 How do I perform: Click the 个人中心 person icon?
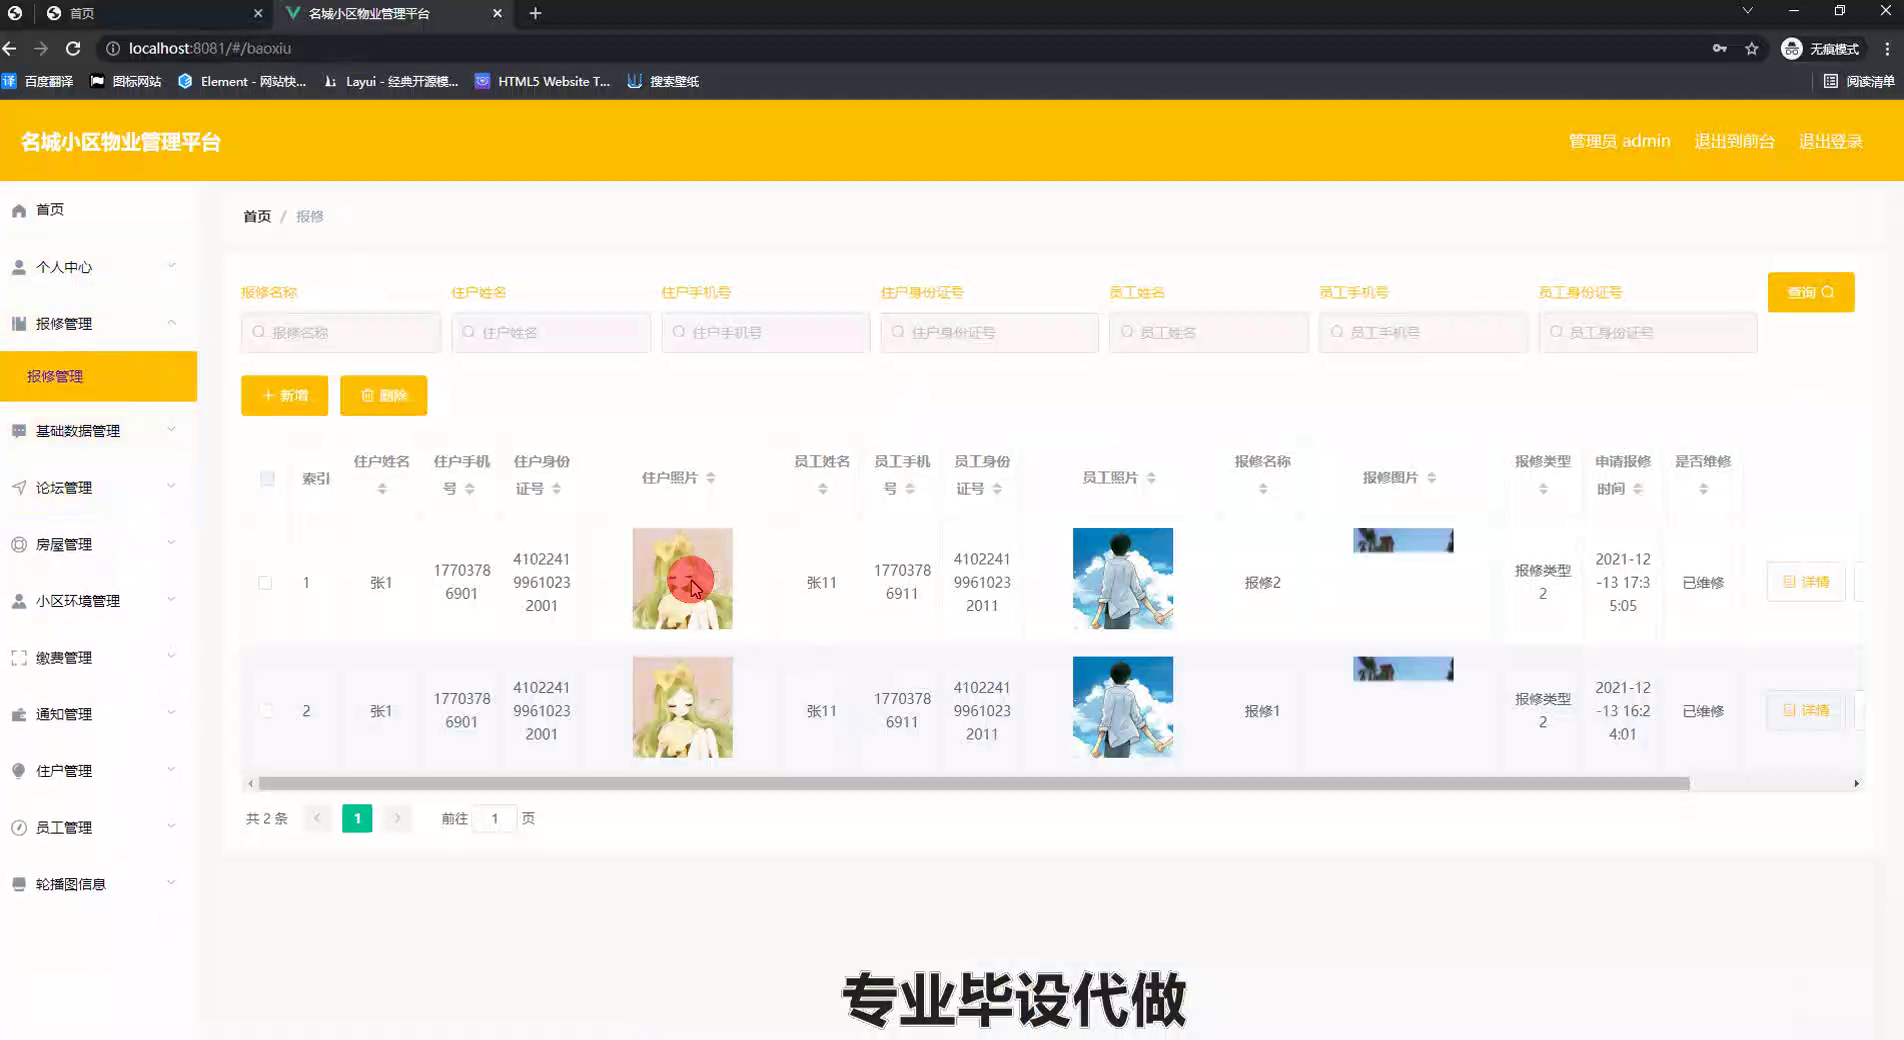[19, 267]
